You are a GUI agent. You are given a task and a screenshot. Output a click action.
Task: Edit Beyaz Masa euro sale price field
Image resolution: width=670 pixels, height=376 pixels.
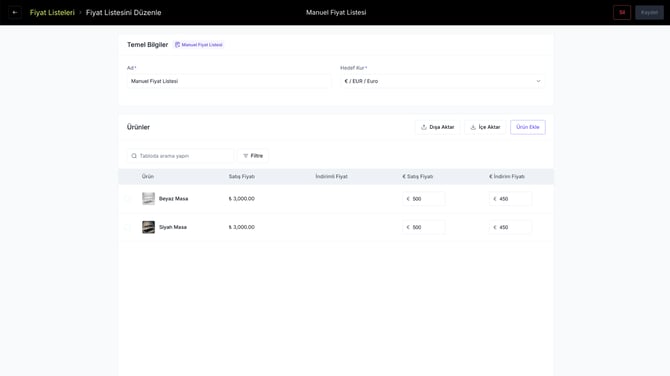(x=423, y=199)
